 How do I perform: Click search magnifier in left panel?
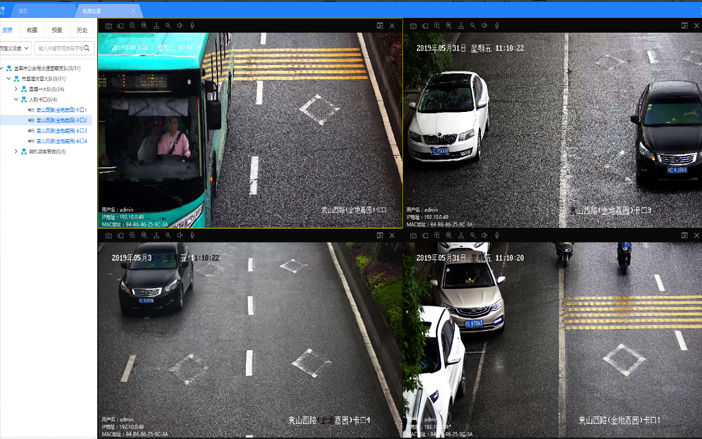point(88,48)
